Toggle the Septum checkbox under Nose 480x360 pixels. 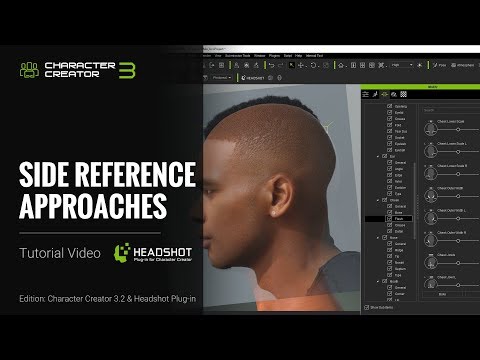point(389,269)
